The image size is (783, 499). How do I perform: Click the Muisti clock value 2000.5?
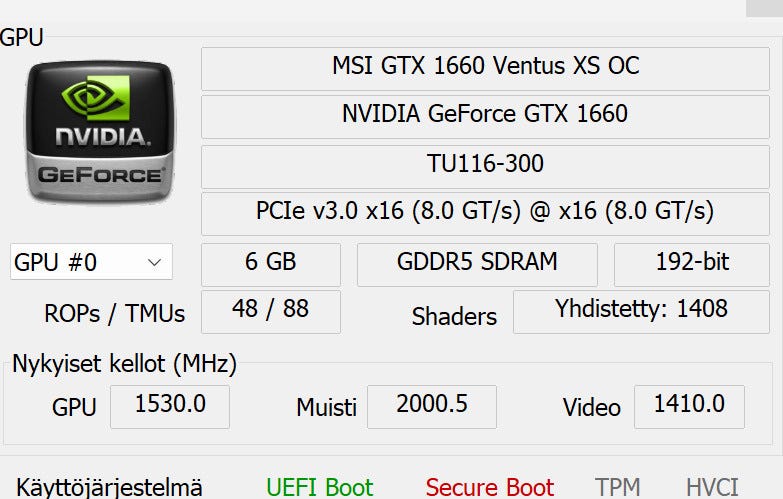pos(431,405)
